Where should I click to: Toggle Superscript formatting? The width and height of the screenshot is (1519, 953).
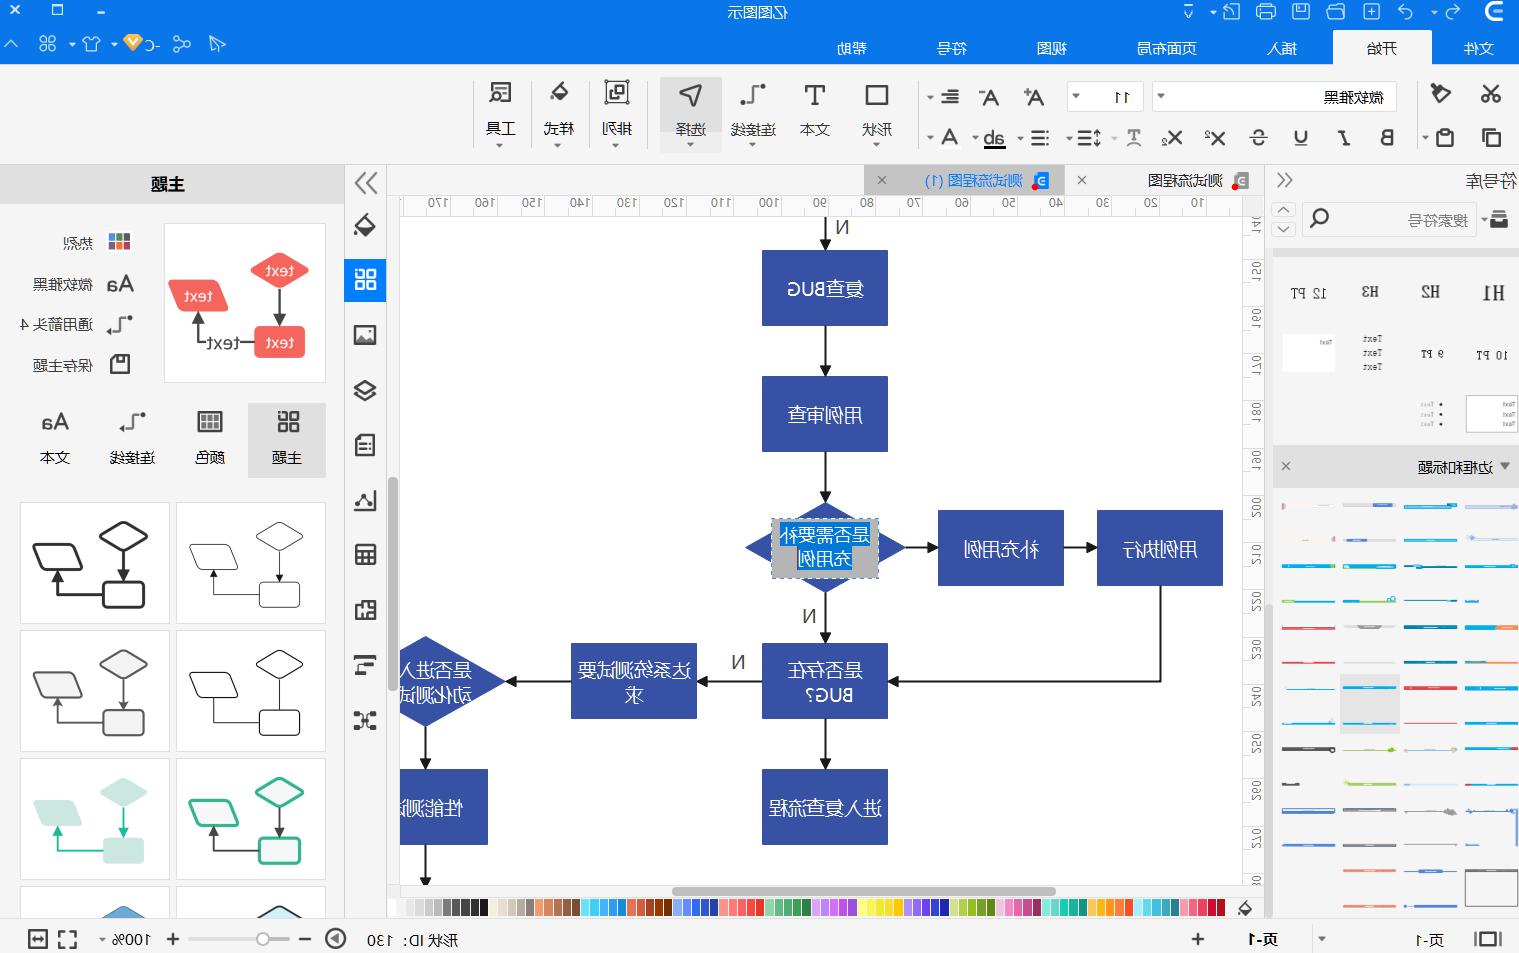point(1215,138)
